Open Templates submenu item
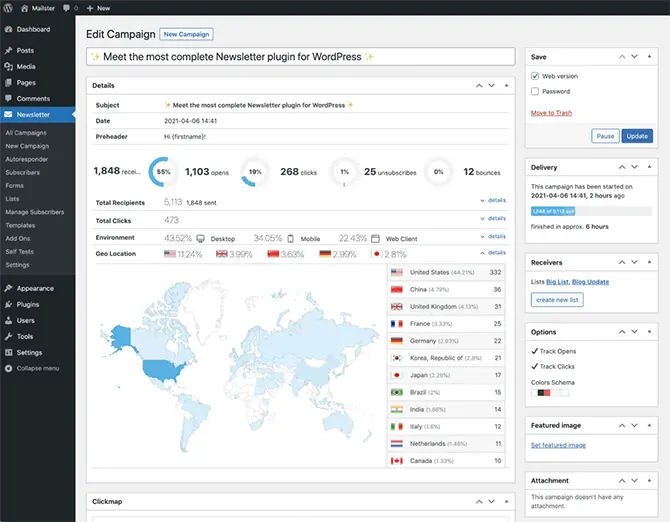Image resolution: width=670 pixels, height=522 pixels. click(20, 225)
